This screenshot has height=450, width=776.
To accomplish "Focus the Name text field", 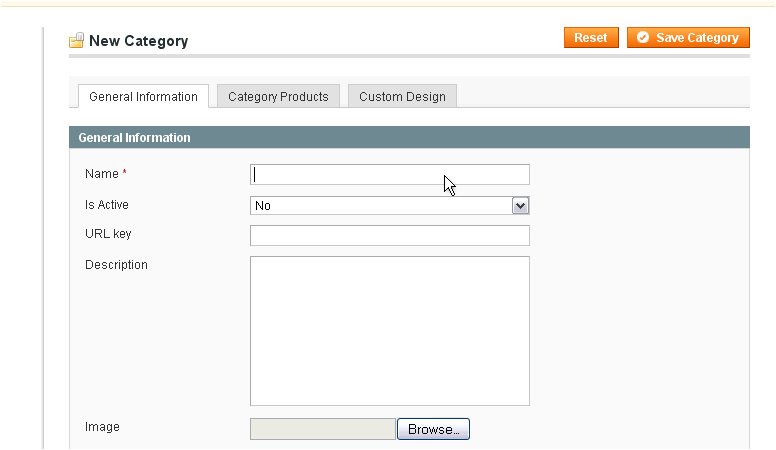I will click(390, 174).
